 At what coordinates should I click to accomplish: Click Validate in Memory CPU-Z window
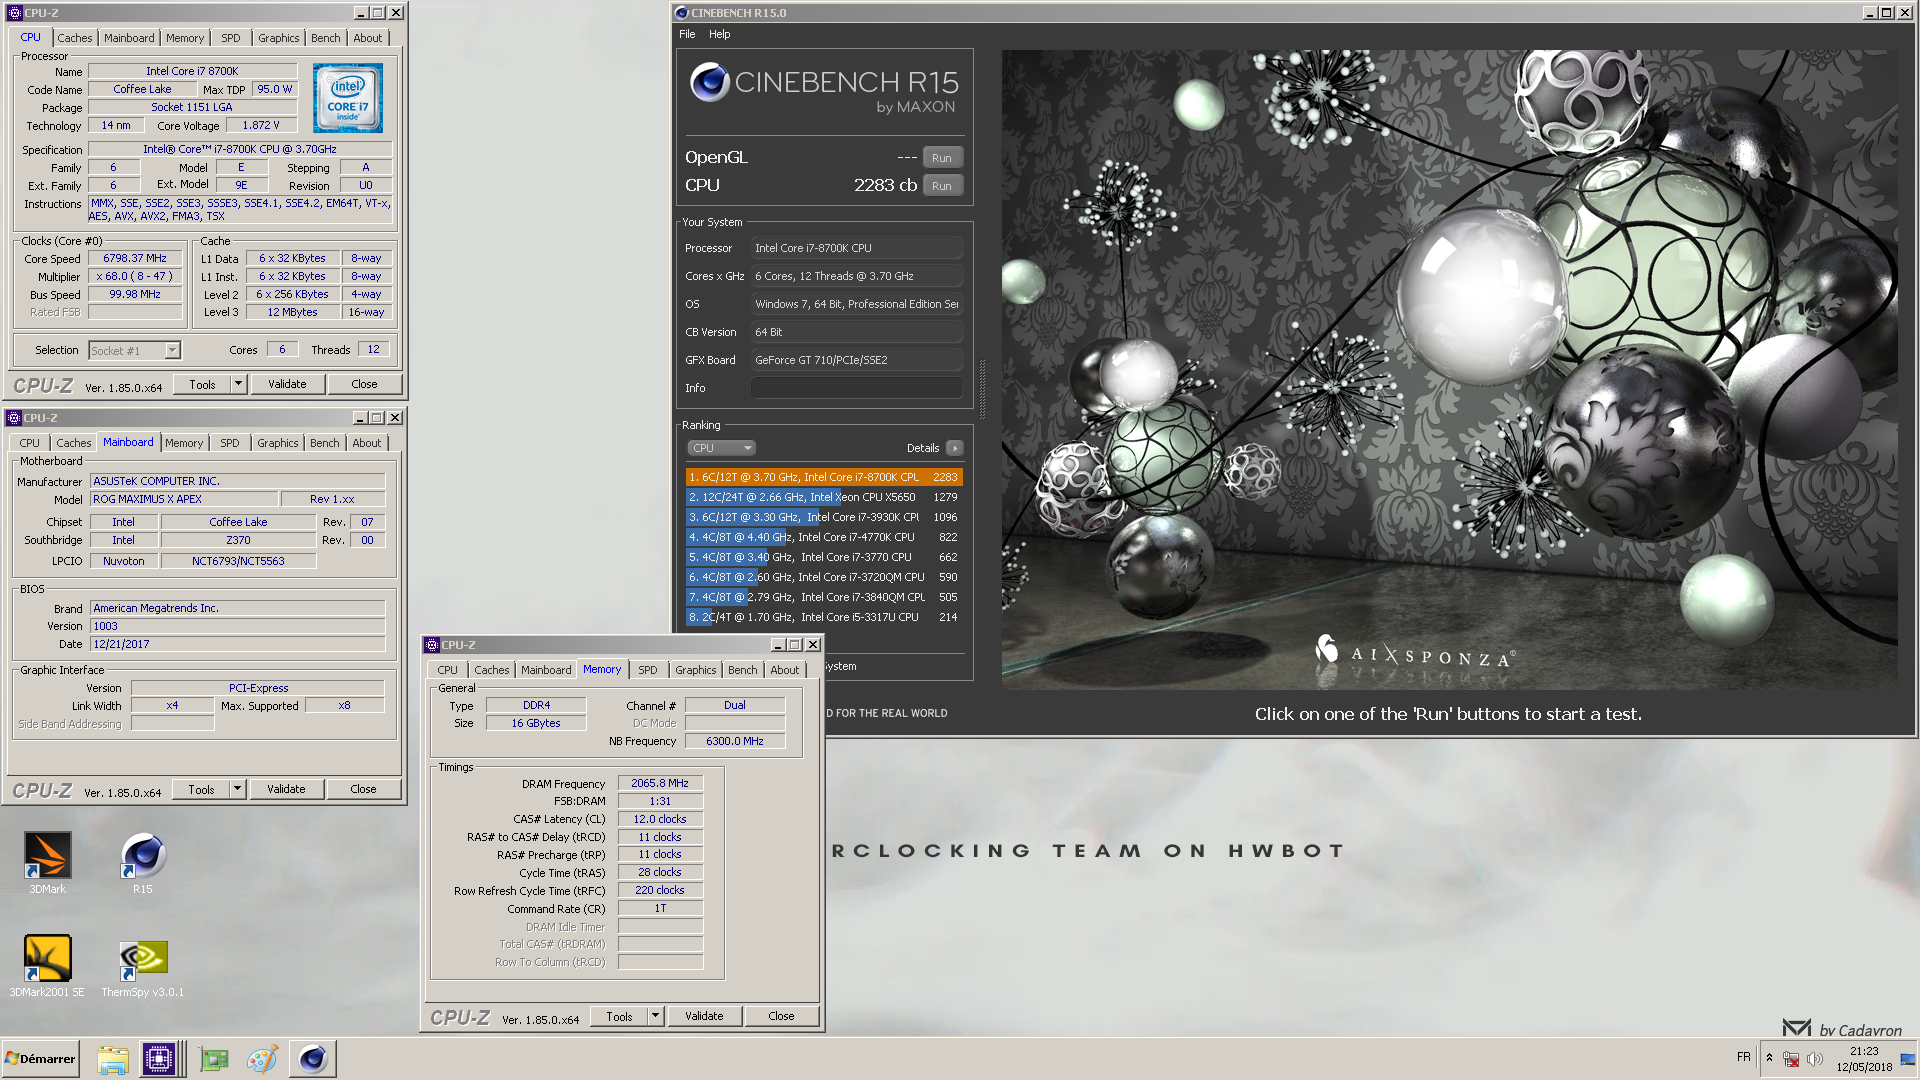pyautogui.click(x=704, y=1016)
